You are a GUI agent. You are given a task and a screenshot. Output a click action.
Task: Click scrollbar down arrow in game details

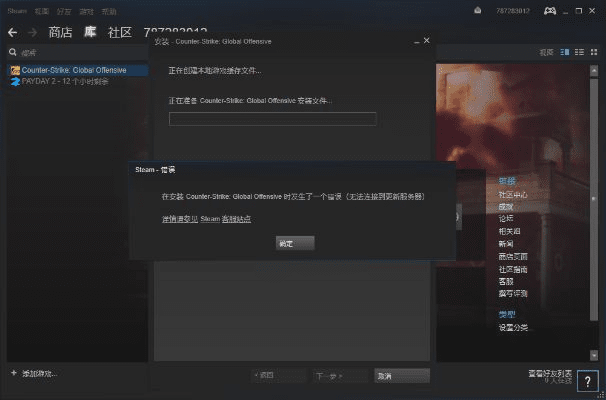[594, 355]
